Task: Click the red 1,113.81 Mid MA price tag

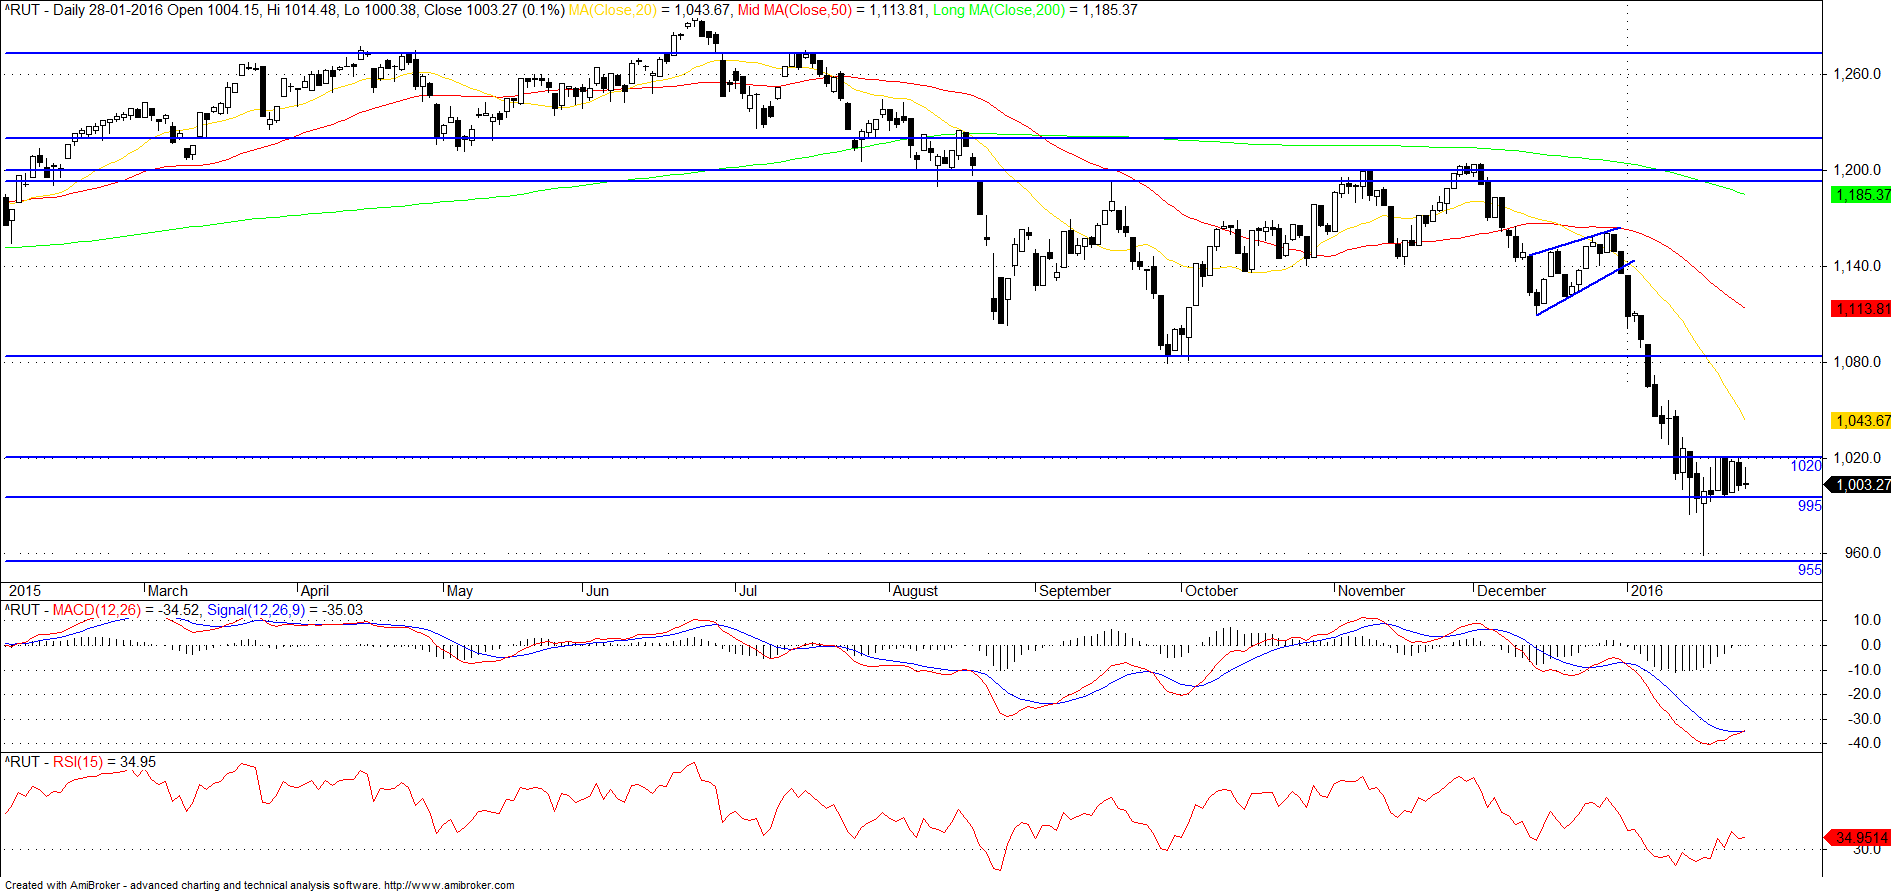Action: click(1860, 309)
